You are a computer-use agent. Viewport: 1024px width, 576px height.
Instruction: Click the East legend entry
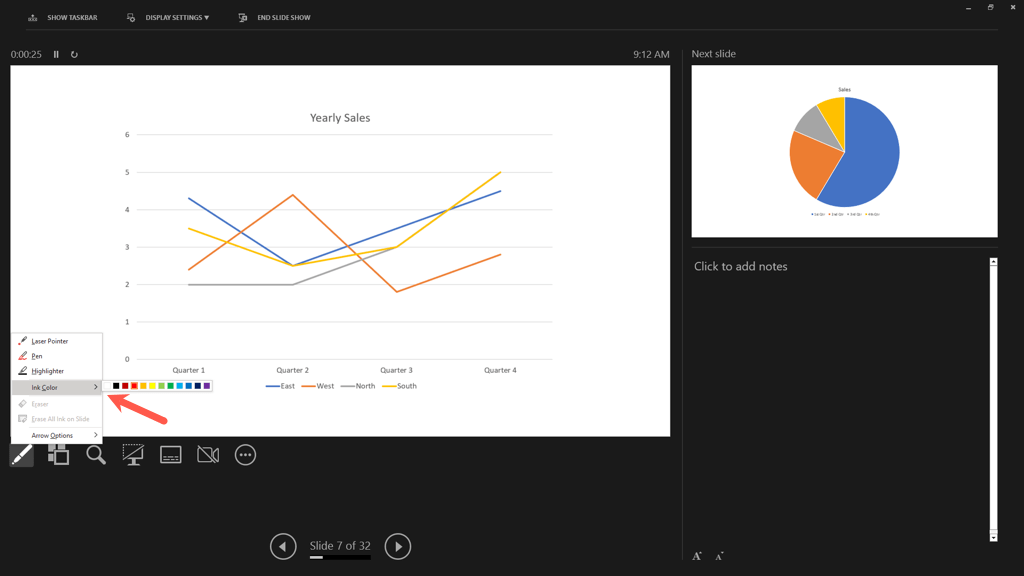pyautogui.click(x=281, y=386)
